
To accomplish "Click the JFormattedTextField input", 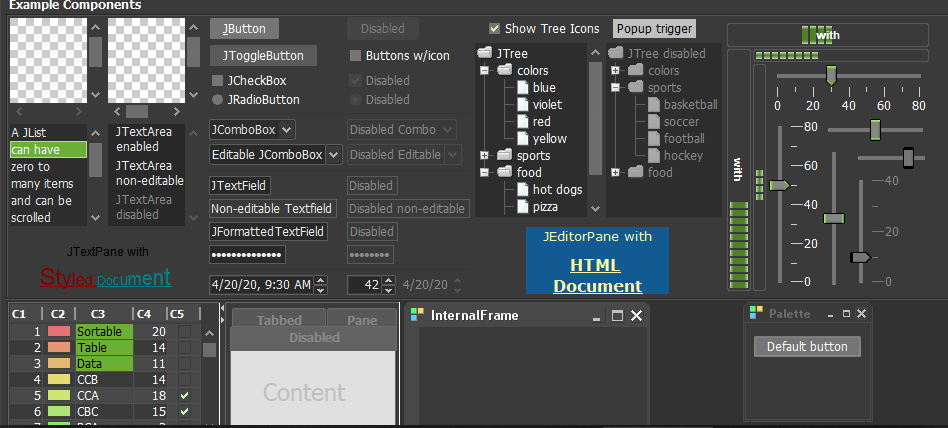I will pyautogui.click(x=268, y=232).
